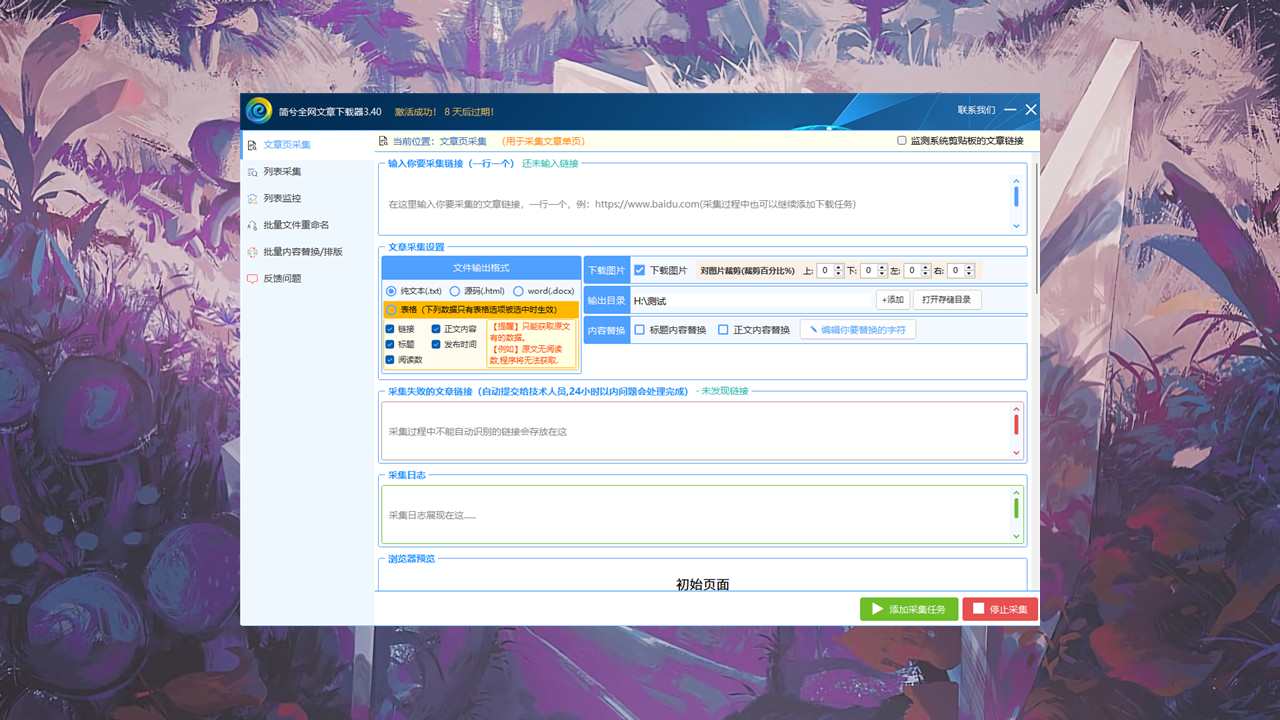Uncheck the 下载图片 checkbox
Viewport: 1280px width, 720px height.
(640, 270)
